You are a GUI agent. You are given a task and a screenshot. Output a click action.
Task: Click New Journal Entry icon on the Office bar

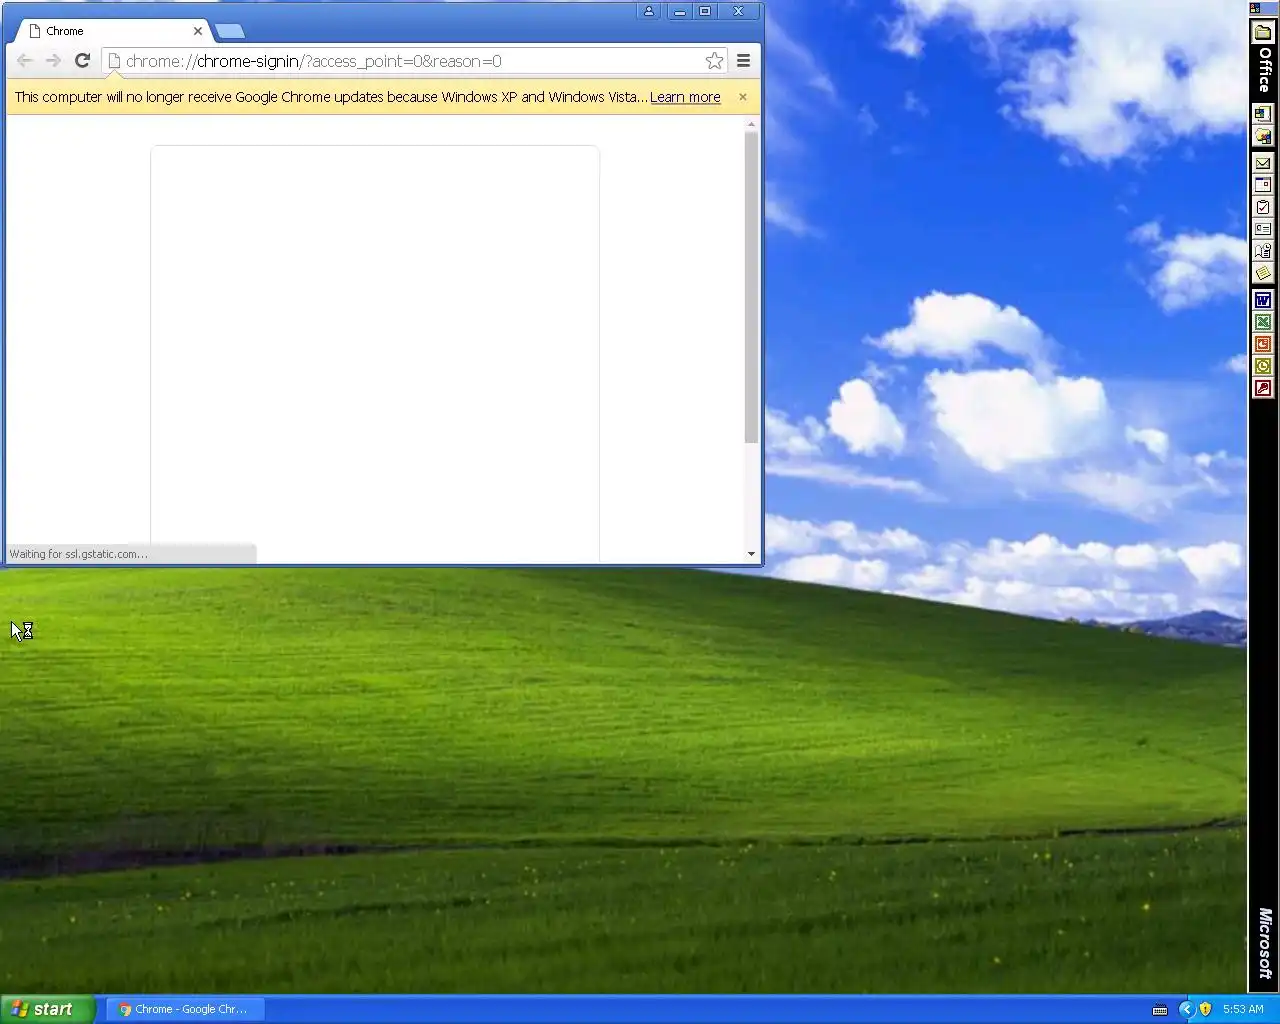click(x=1263, y=251)
